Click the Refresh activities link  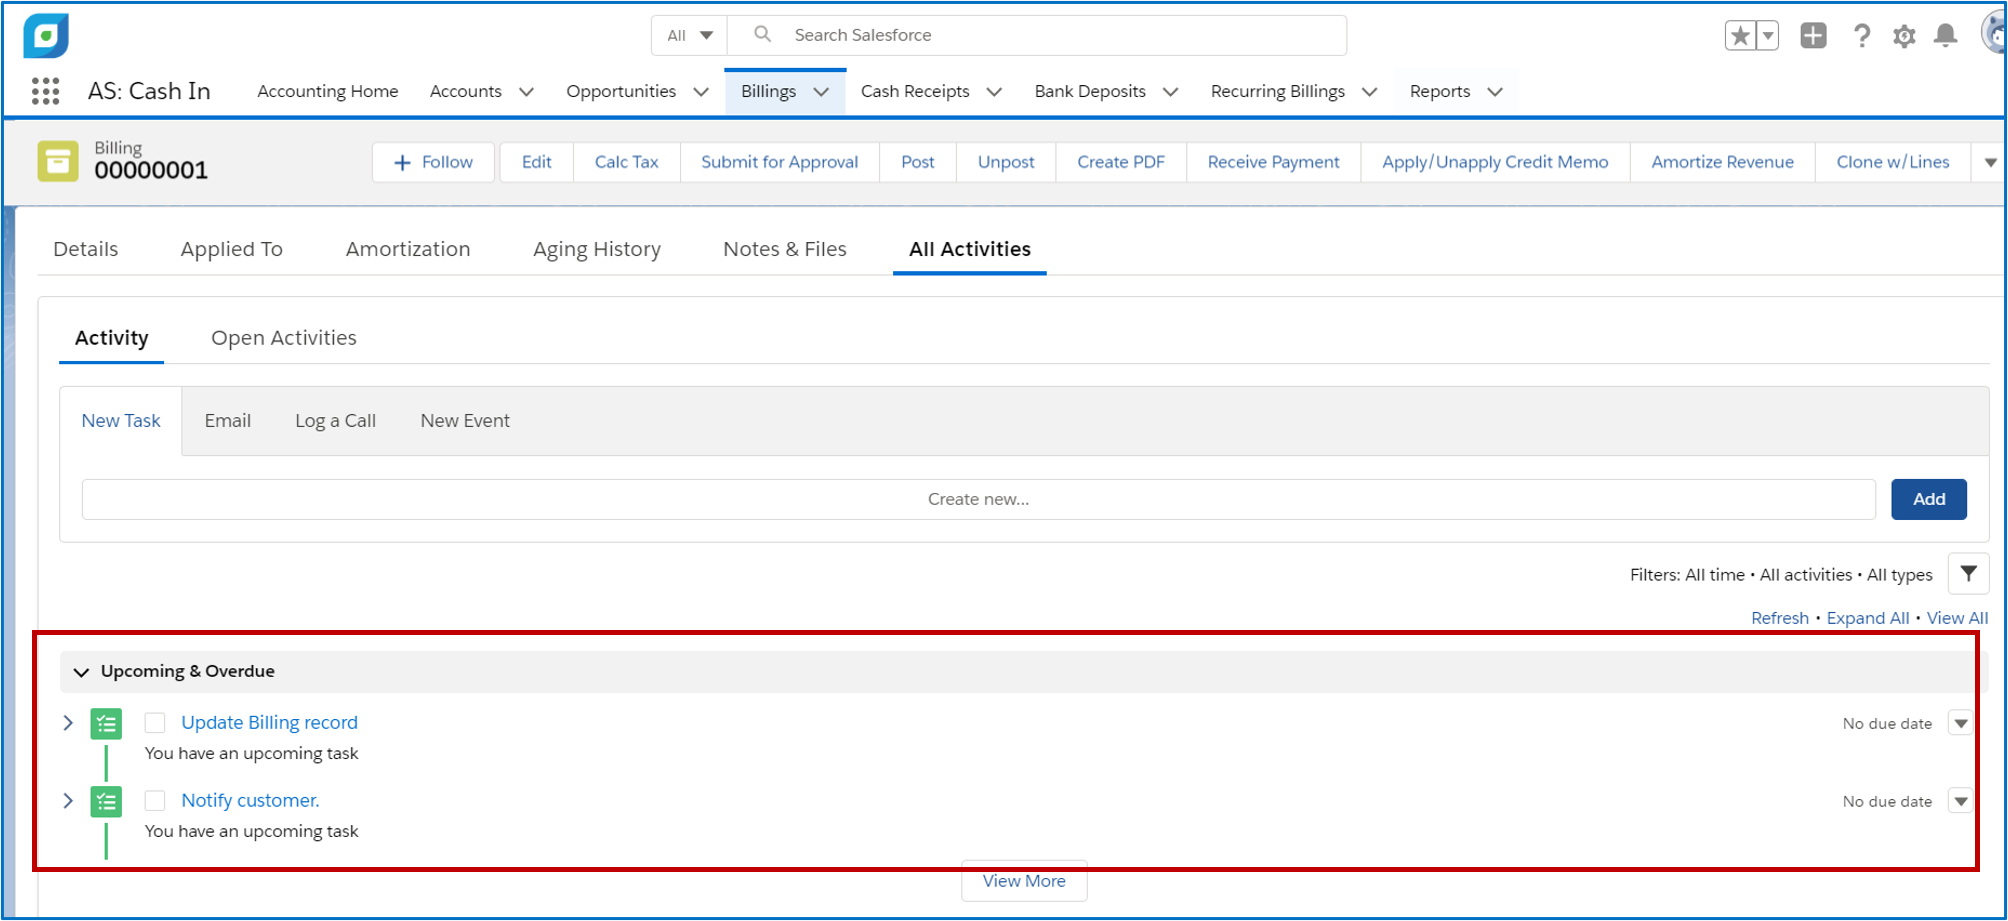click(1780, 618)
